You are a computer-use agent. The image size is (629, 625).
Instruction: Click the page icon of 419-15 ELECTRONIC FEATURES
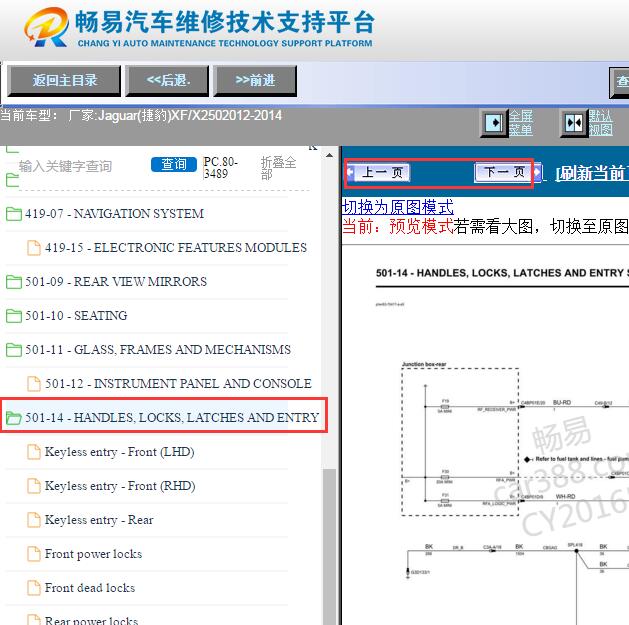coord(34,248)
